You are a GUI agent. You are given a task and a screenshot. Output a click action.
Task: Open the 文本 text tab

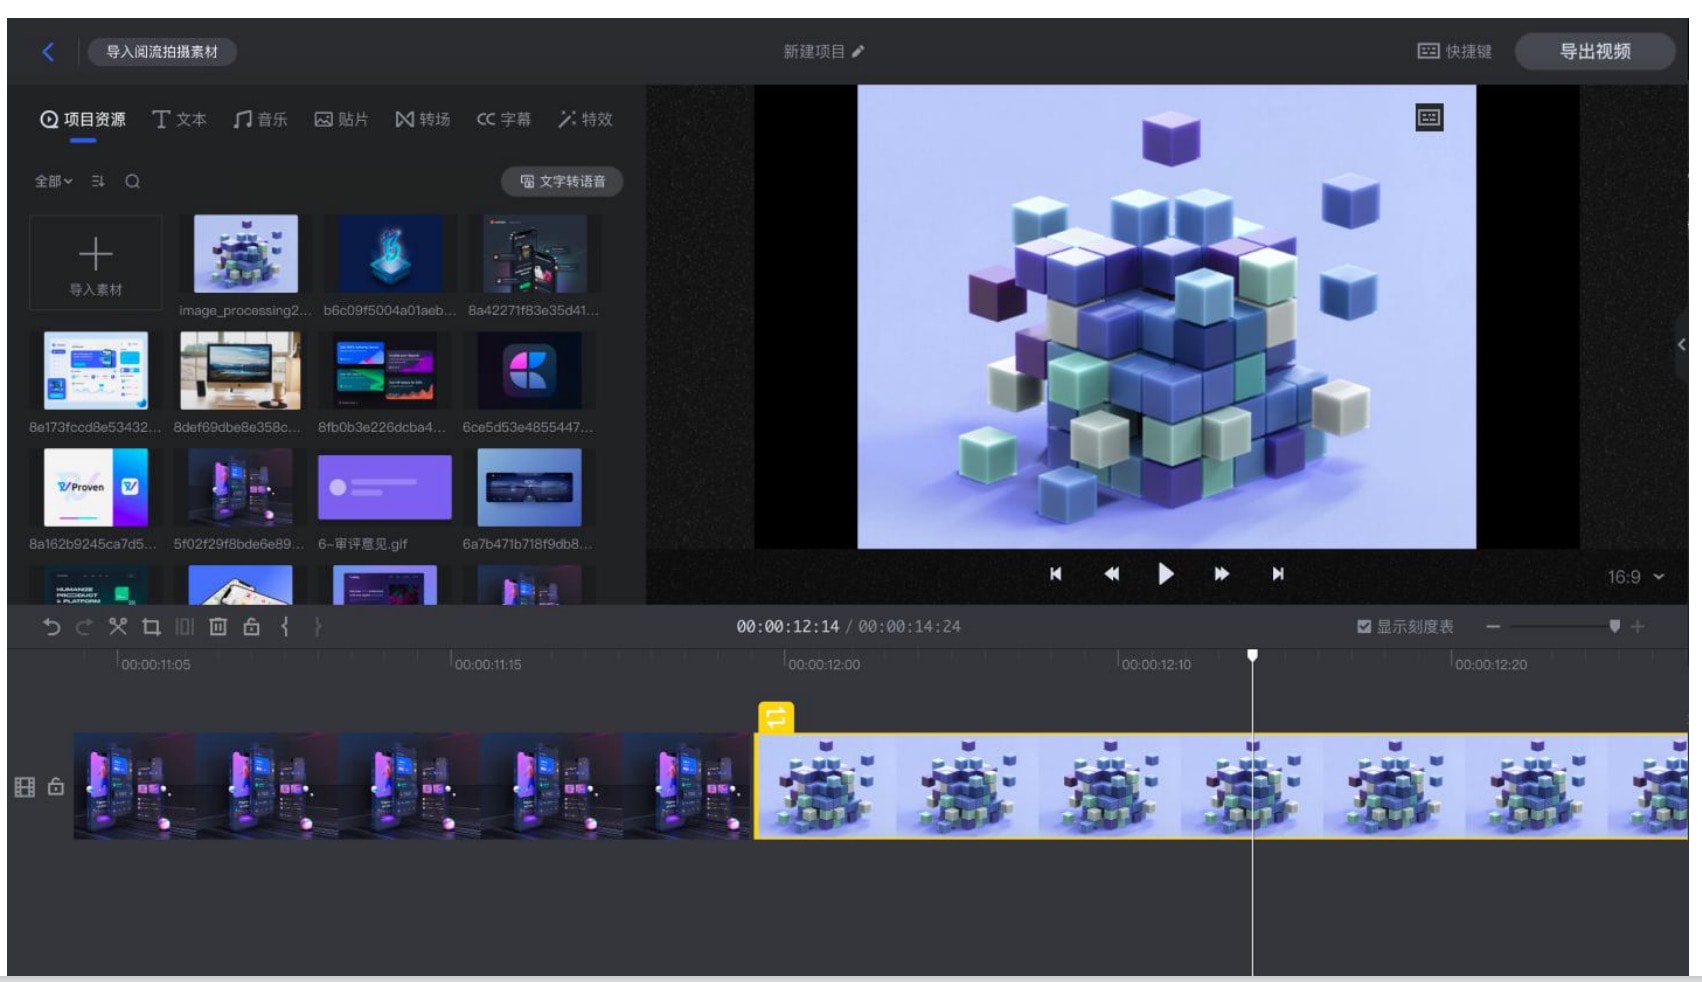coord(179,119)
